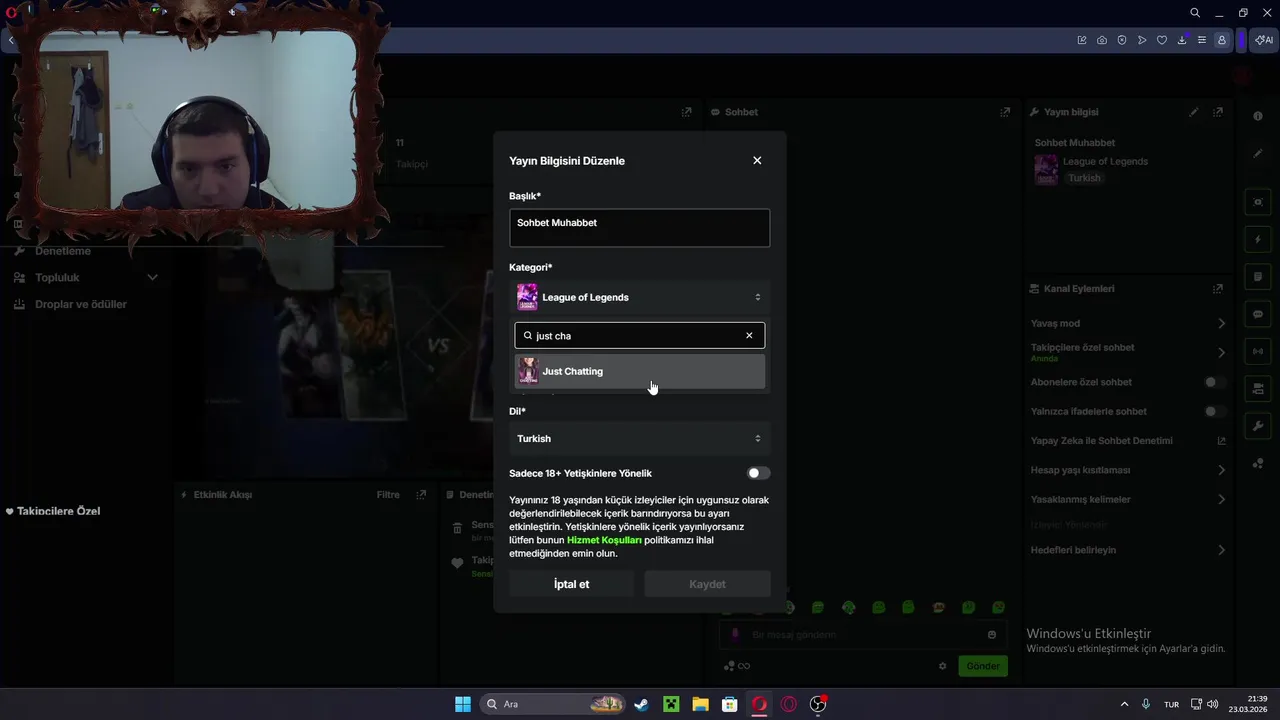Click the Filtre button in Etkinlik Akışı
Viewport: 1280px width, 720px height.
pos(388,495)
